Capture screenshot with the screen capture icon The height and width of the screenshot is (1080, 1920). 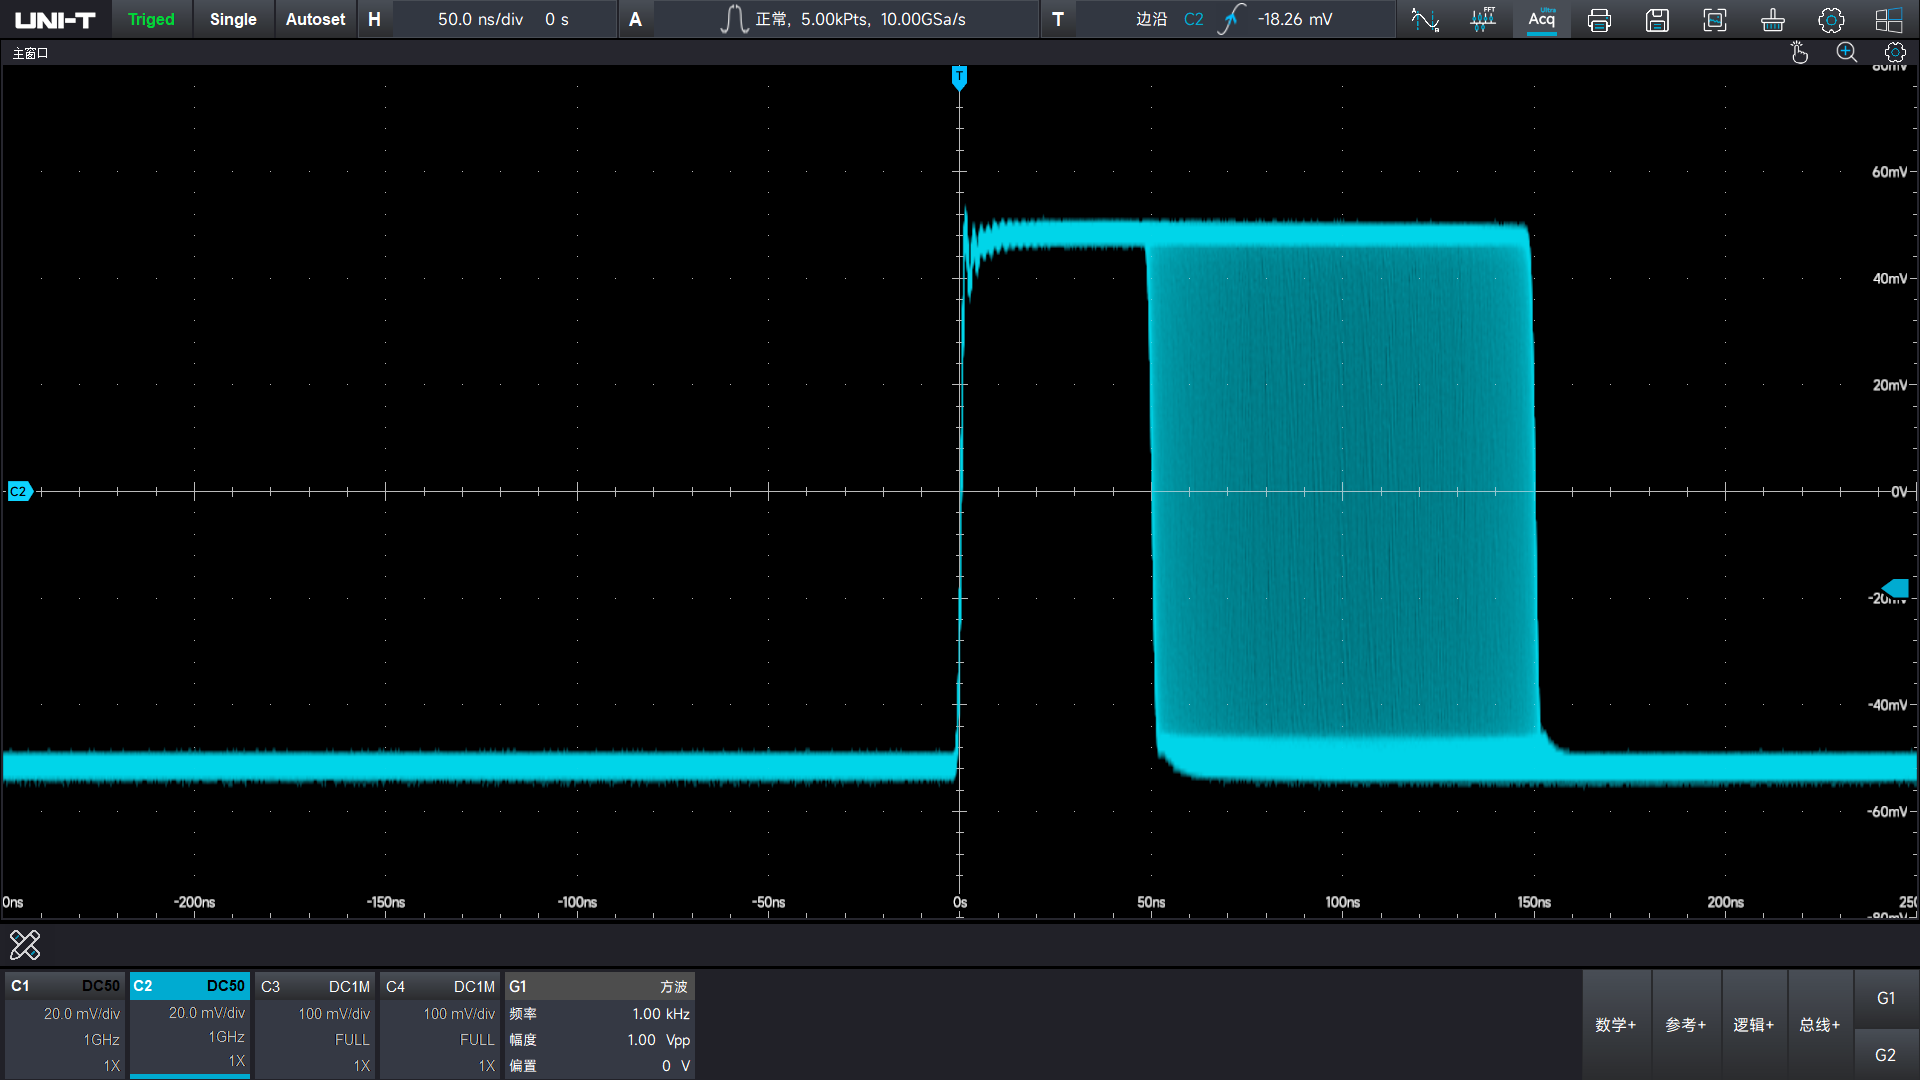tap(1715, 20)
